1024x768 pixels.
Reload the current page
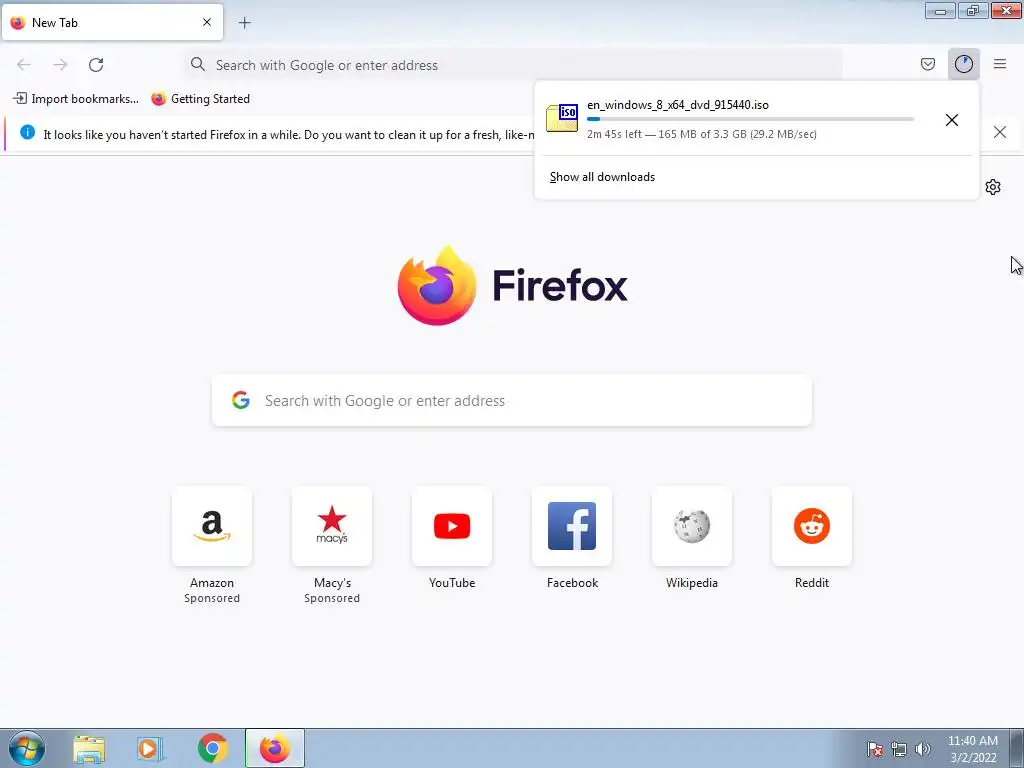click(96, 65)
